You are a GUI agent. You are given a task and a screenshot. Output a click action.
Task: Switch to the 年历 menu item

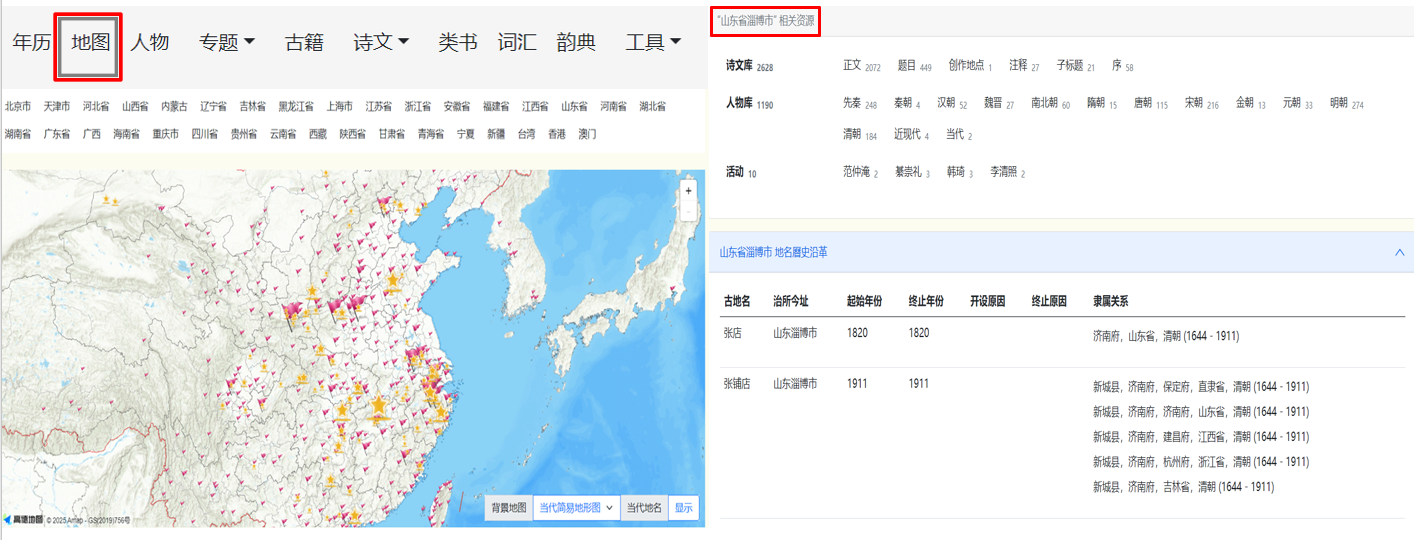31,42
